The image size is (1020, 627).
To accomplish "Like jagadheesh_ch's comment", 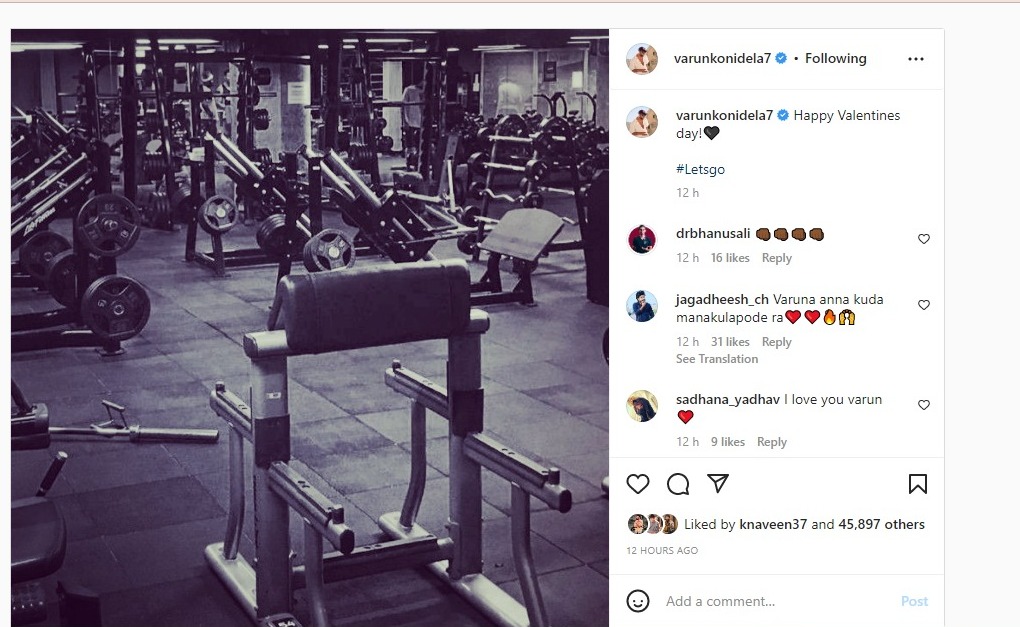I will 924,304.
